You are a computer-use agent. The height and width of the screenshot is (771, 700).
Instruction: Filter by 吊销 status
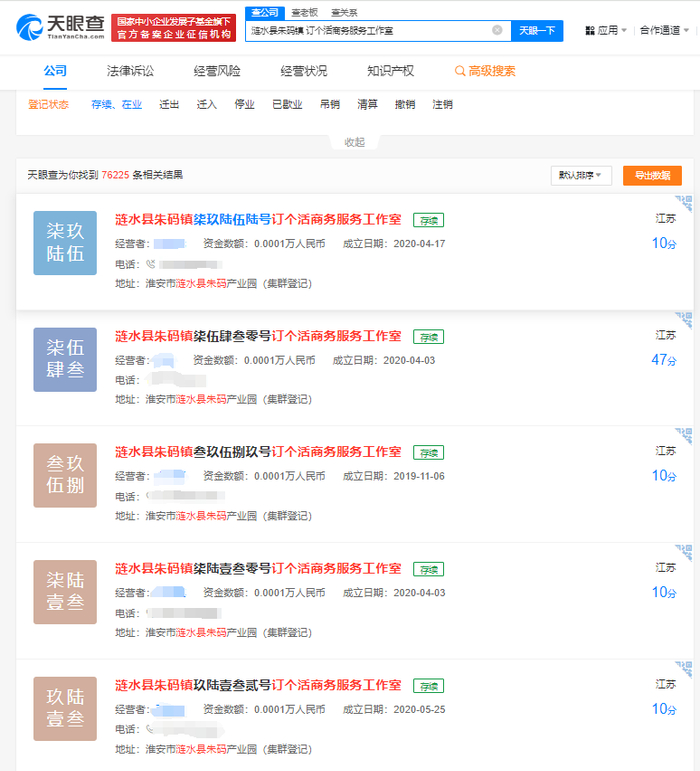click(330, 104)
